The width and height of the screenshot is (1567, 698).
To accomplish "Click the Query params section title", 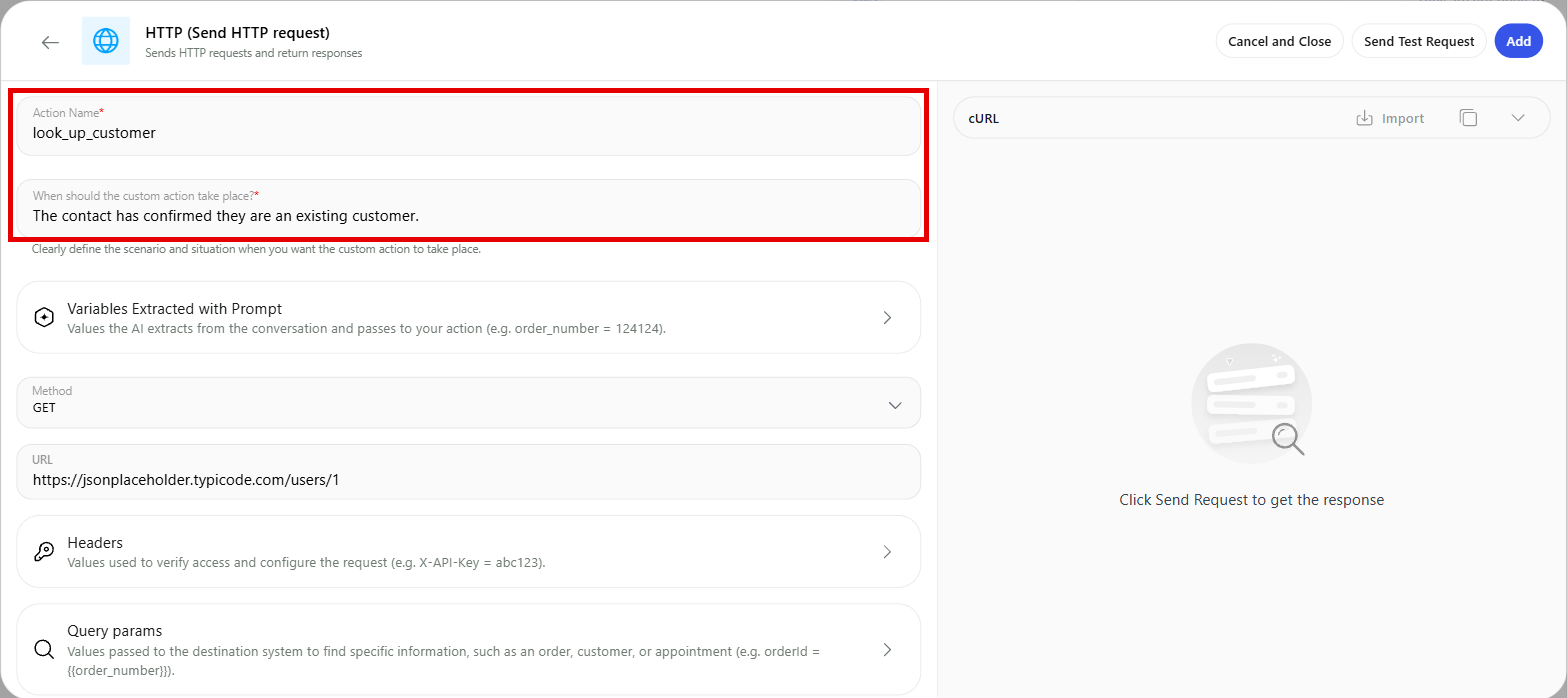I will (115, 631).
